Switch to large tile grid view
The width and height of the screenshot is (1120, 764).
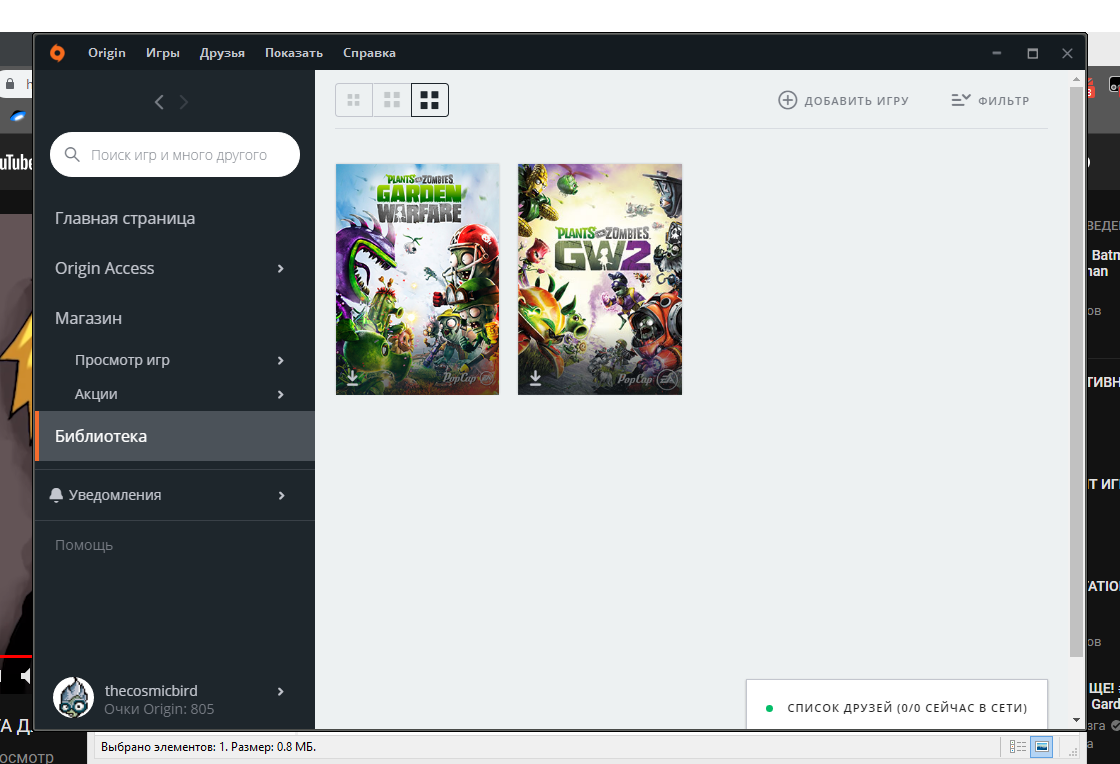430,100
